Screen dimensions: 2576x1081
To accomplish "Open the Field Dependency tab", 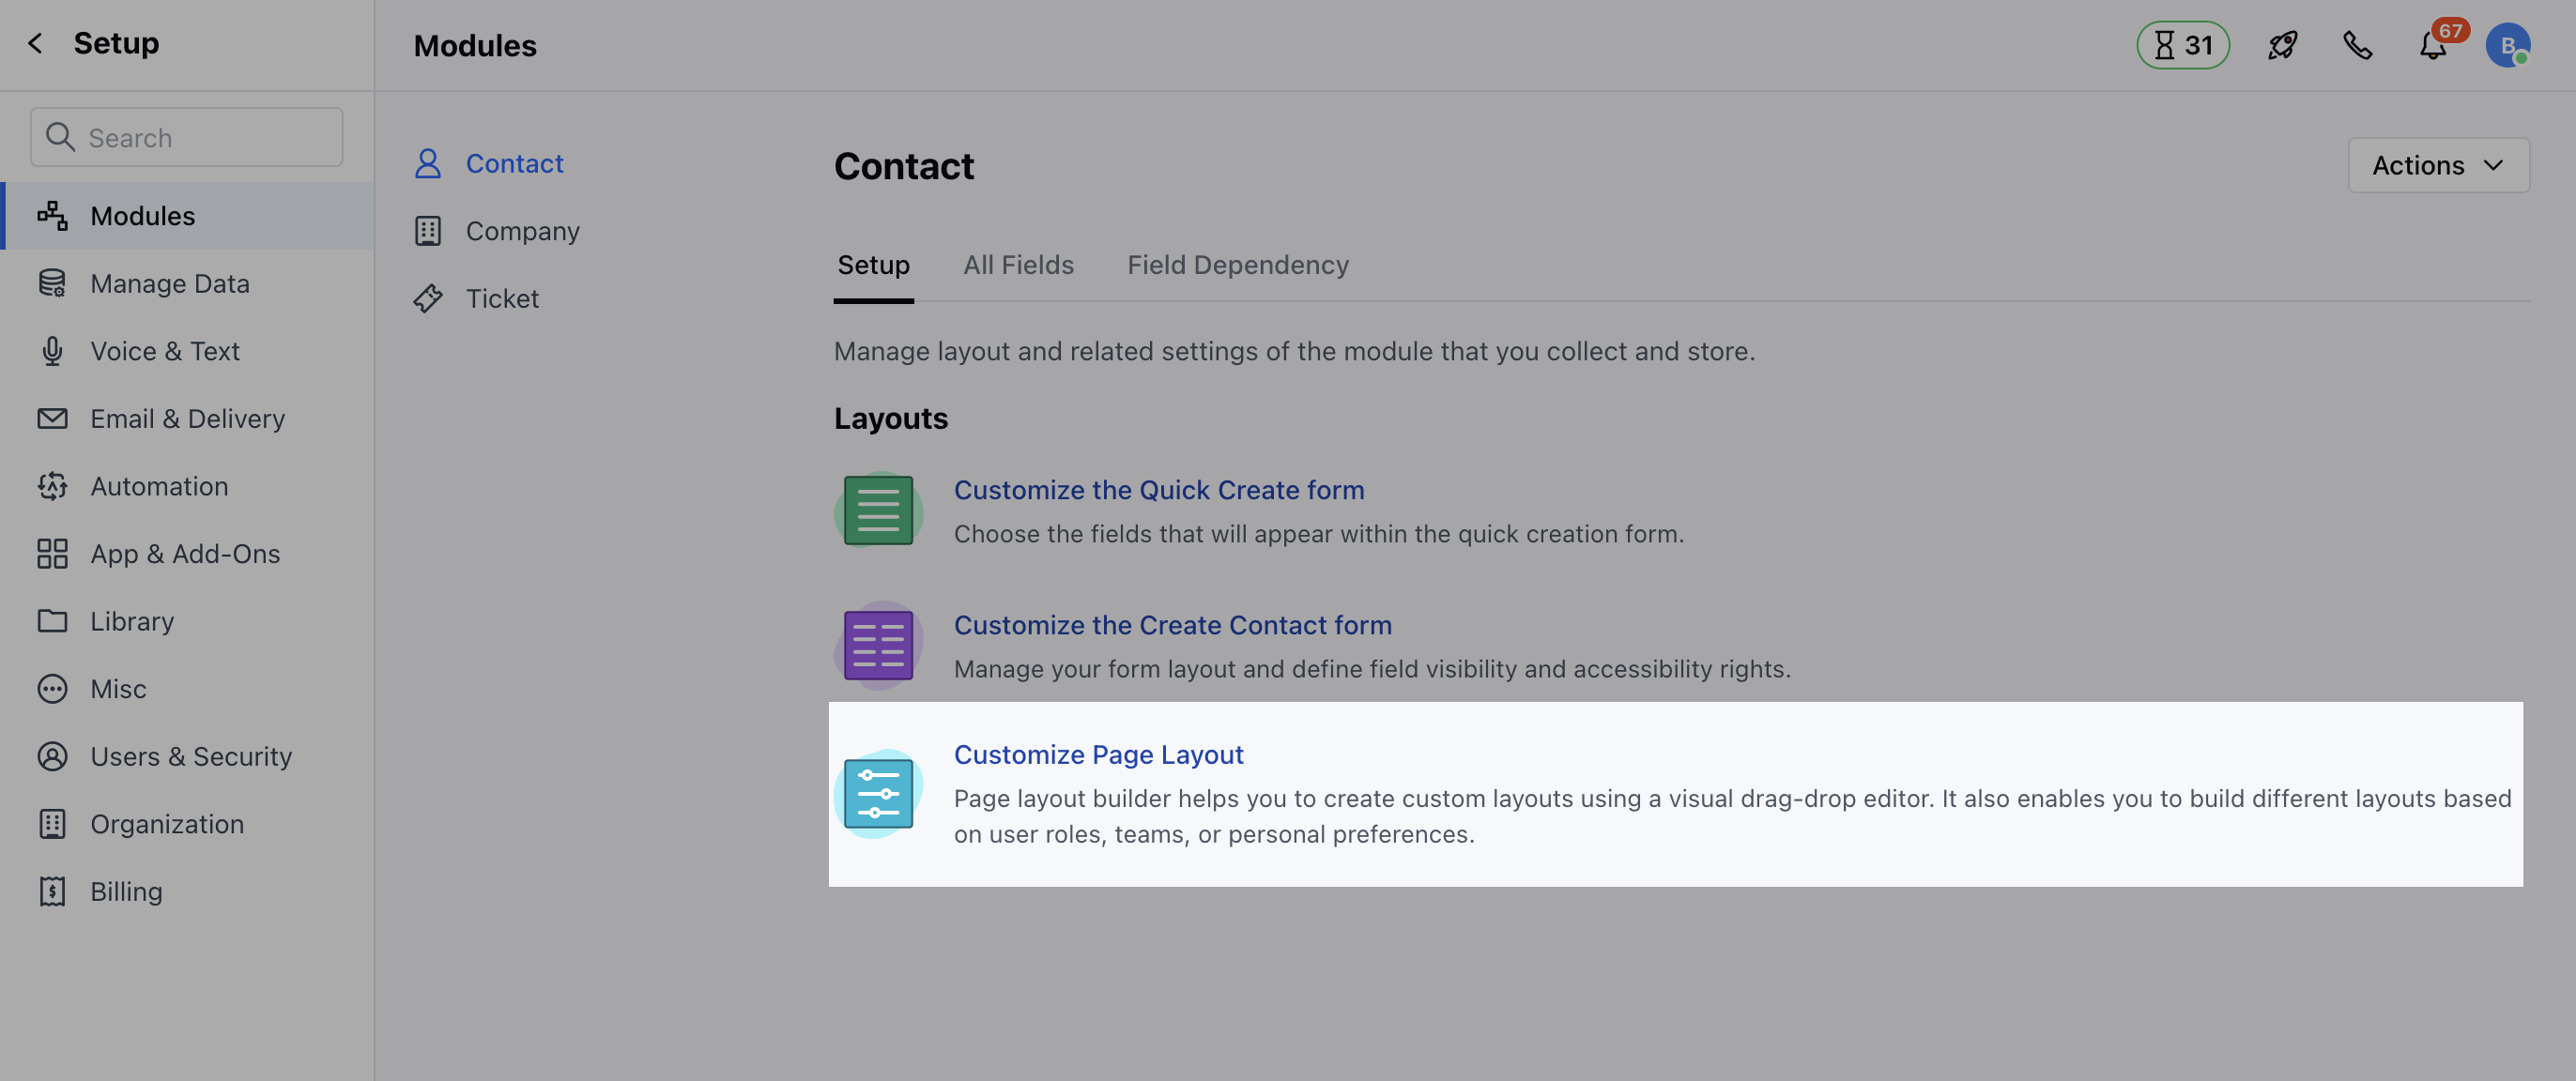I will coord(1238,264).
